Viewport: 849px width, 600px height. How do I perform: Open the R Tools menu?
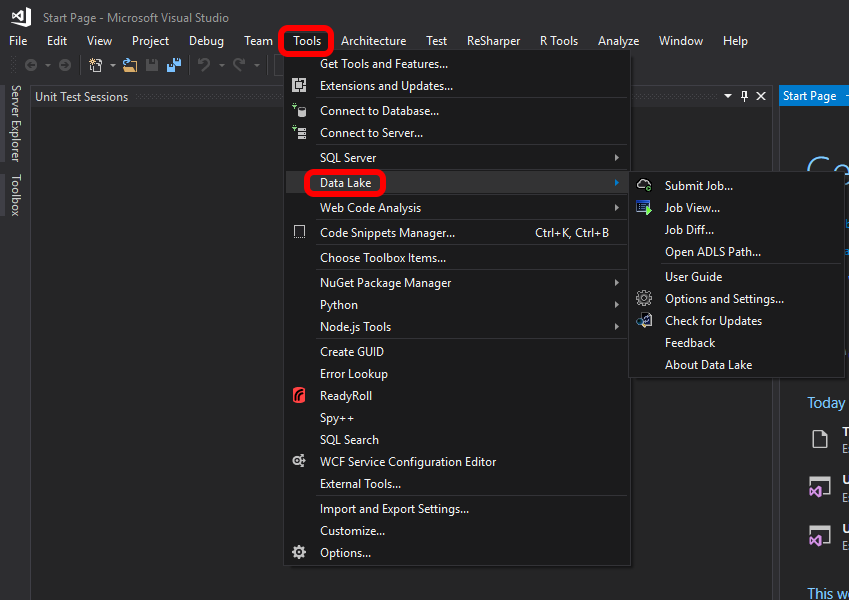[x=559, y=41]
